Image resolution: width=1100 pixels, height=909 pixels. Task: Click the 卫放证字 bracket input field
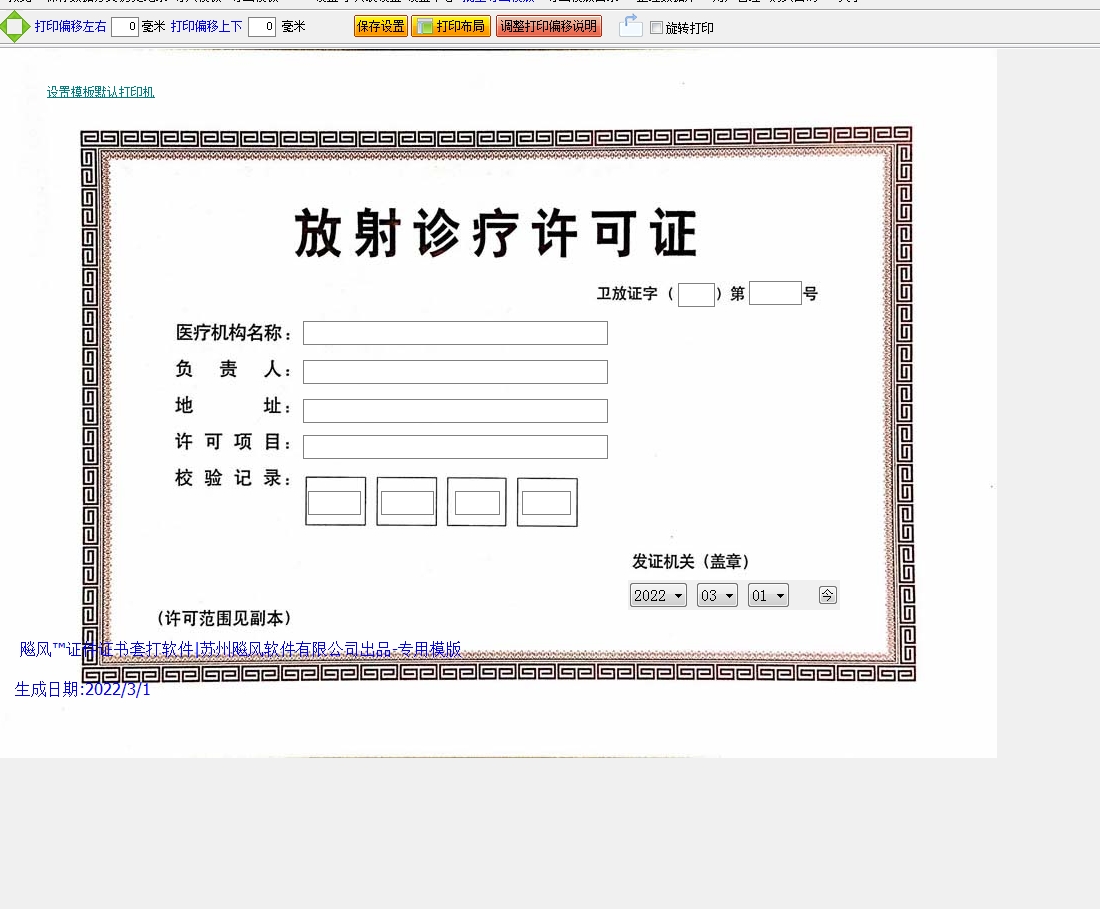696,295
